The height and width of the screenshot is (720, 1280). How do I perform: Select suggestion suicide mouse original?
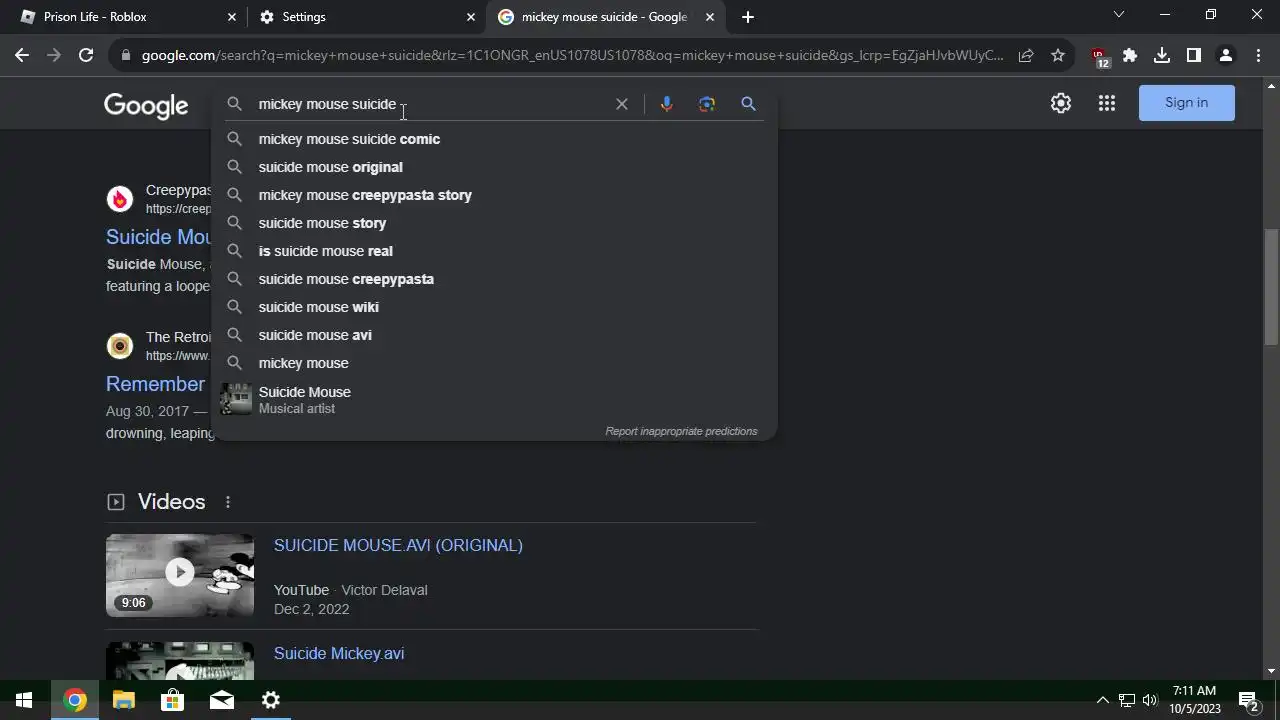pos(494,167)
